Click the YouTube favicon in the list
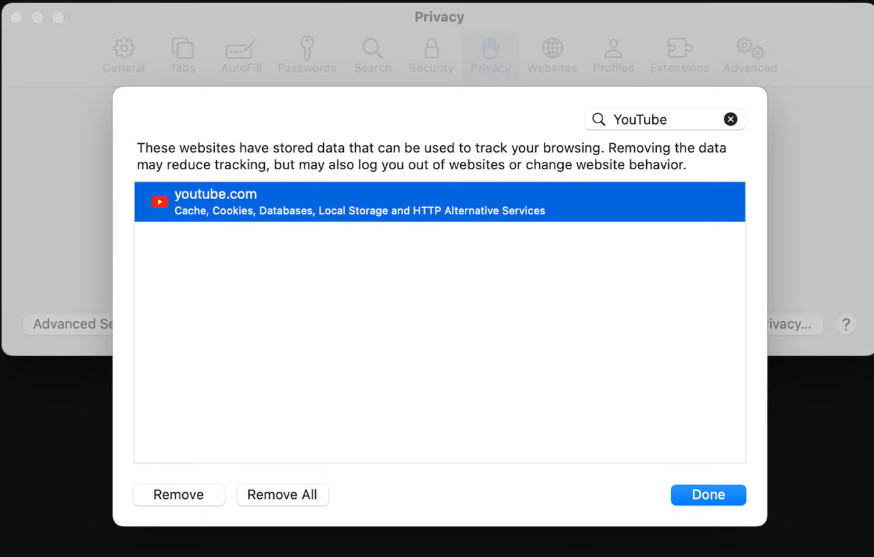The height and width of the screenshot is (557, 874). (159, 202)
